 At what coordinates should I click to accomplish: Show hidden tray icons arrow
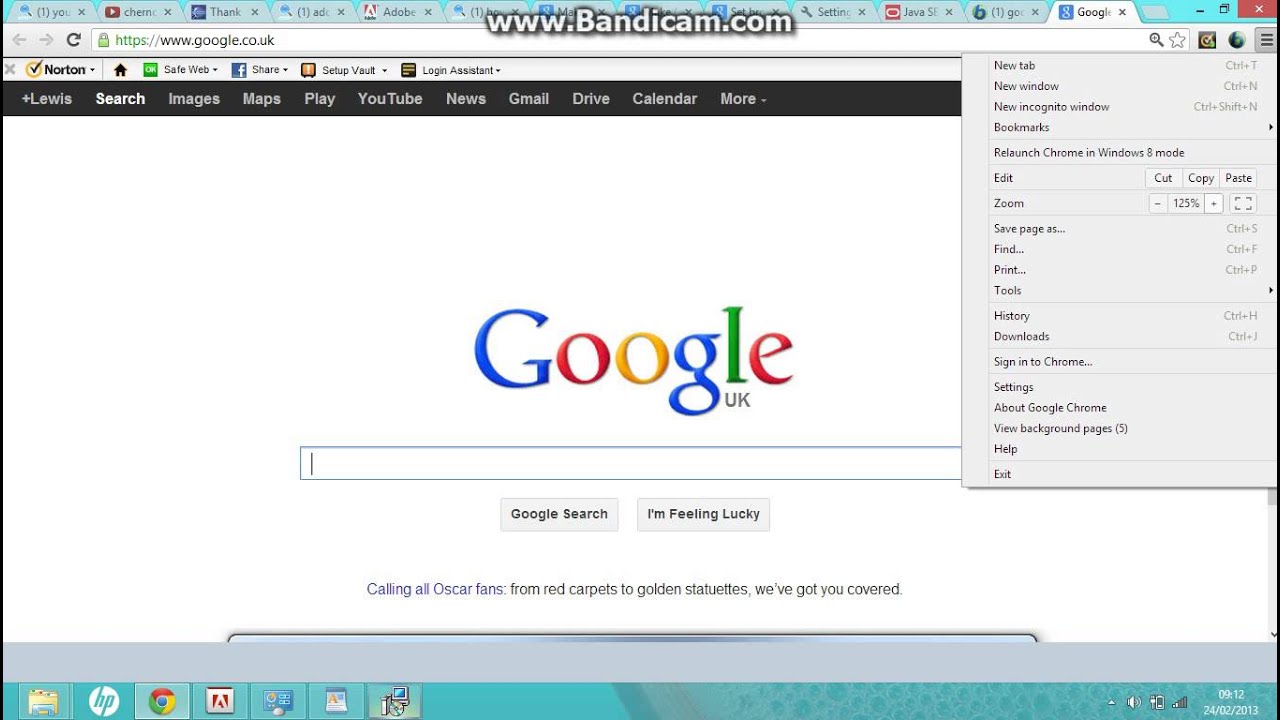[1112, 702]
